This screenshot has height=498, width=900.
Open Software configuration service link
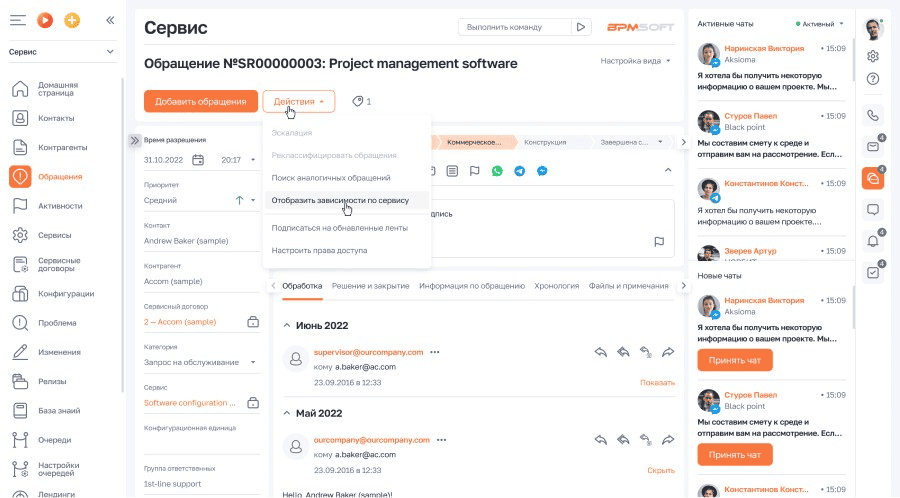tap(189, 403)
